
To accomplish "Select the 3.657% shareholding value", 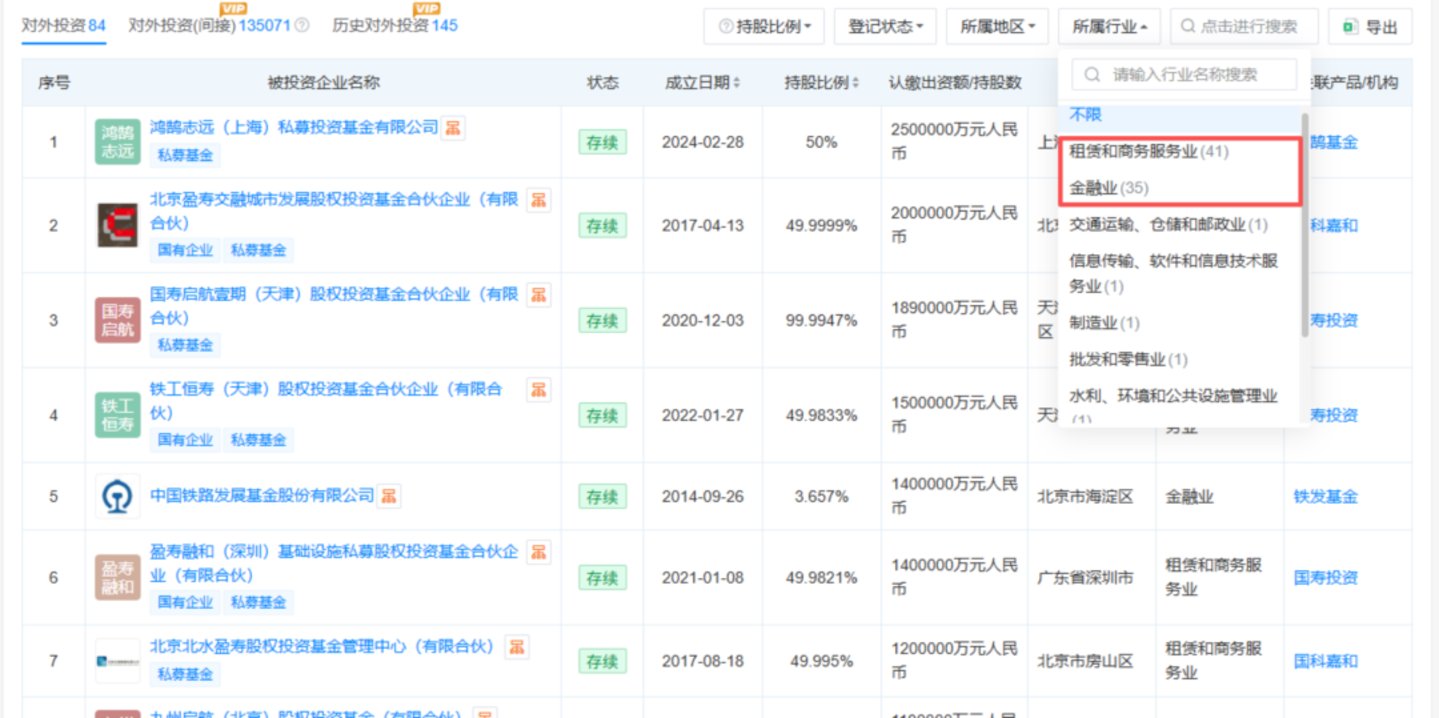I will 821,496.
